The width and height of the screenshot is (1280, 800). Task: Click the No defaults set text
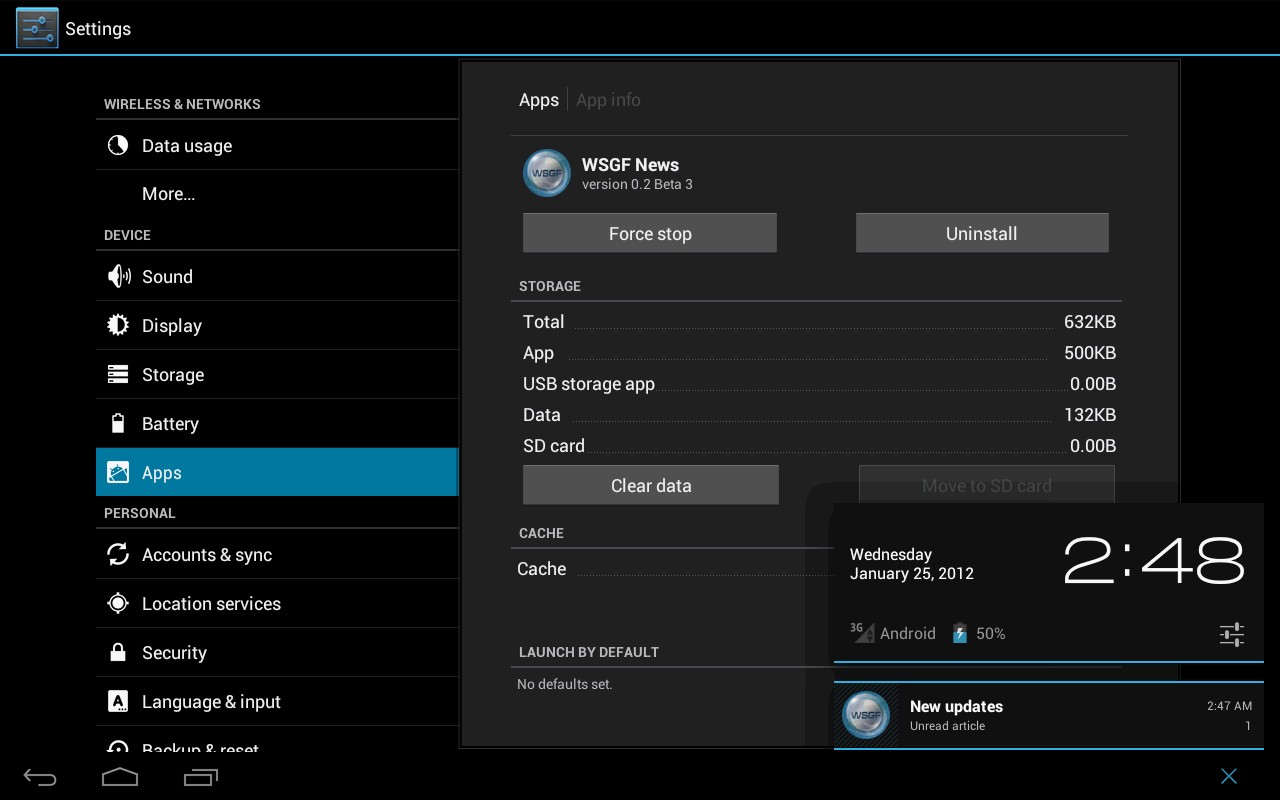565,685
